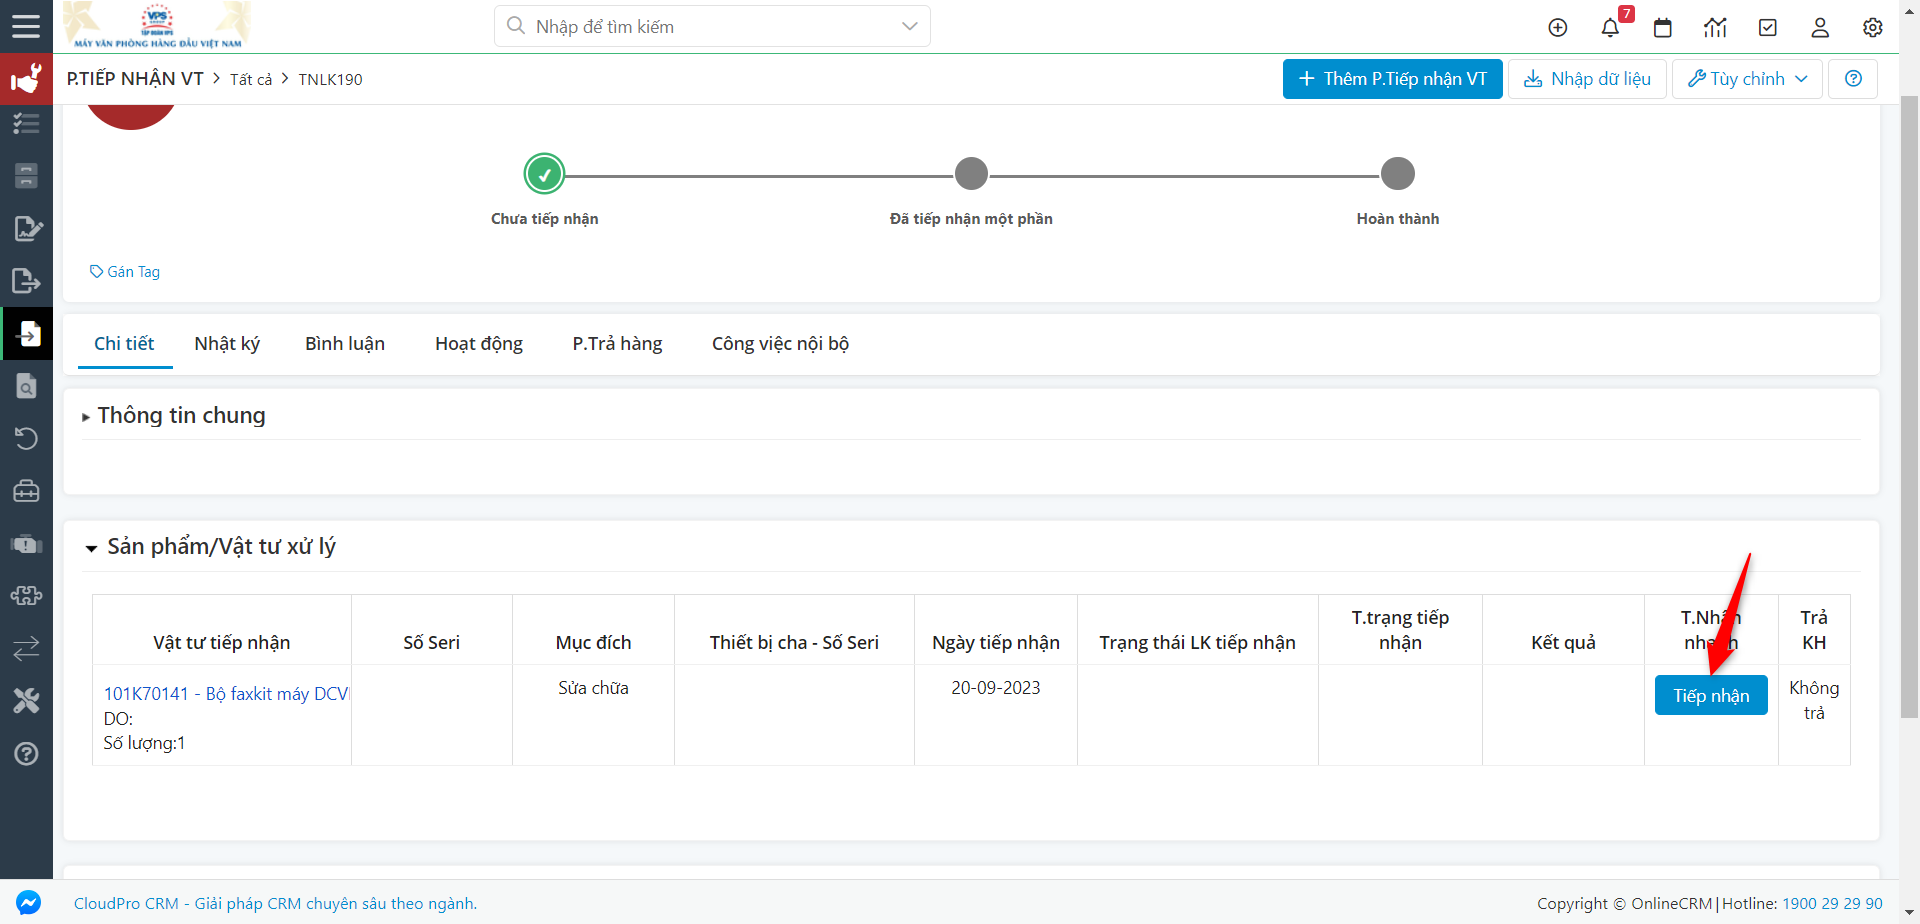
Task: Open the toolbox sidebar icon
Action: click(x=26, y=491)
